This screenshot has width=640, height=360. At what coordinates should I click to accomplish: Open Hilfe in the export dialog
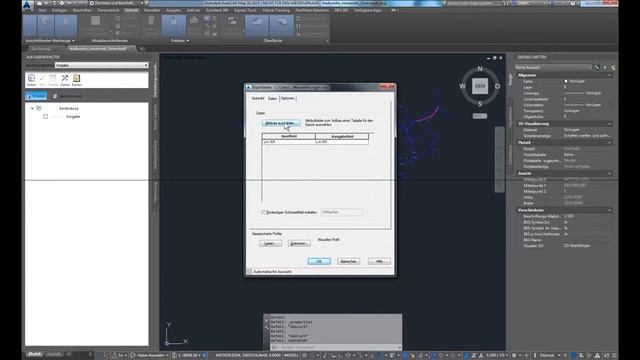click(x=379, y=261)
